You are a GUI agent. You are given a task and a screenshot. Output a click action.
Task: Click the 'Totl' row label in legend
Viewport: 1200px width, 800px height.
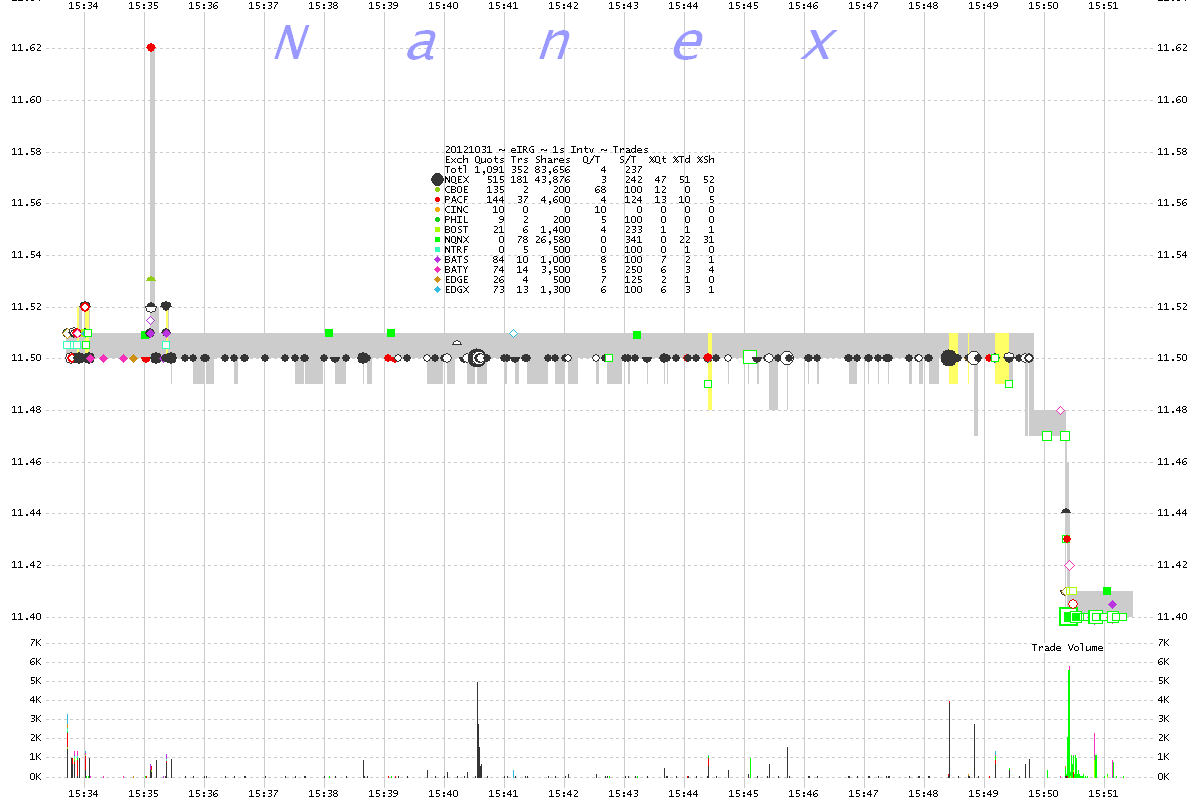tap(456, 170)
